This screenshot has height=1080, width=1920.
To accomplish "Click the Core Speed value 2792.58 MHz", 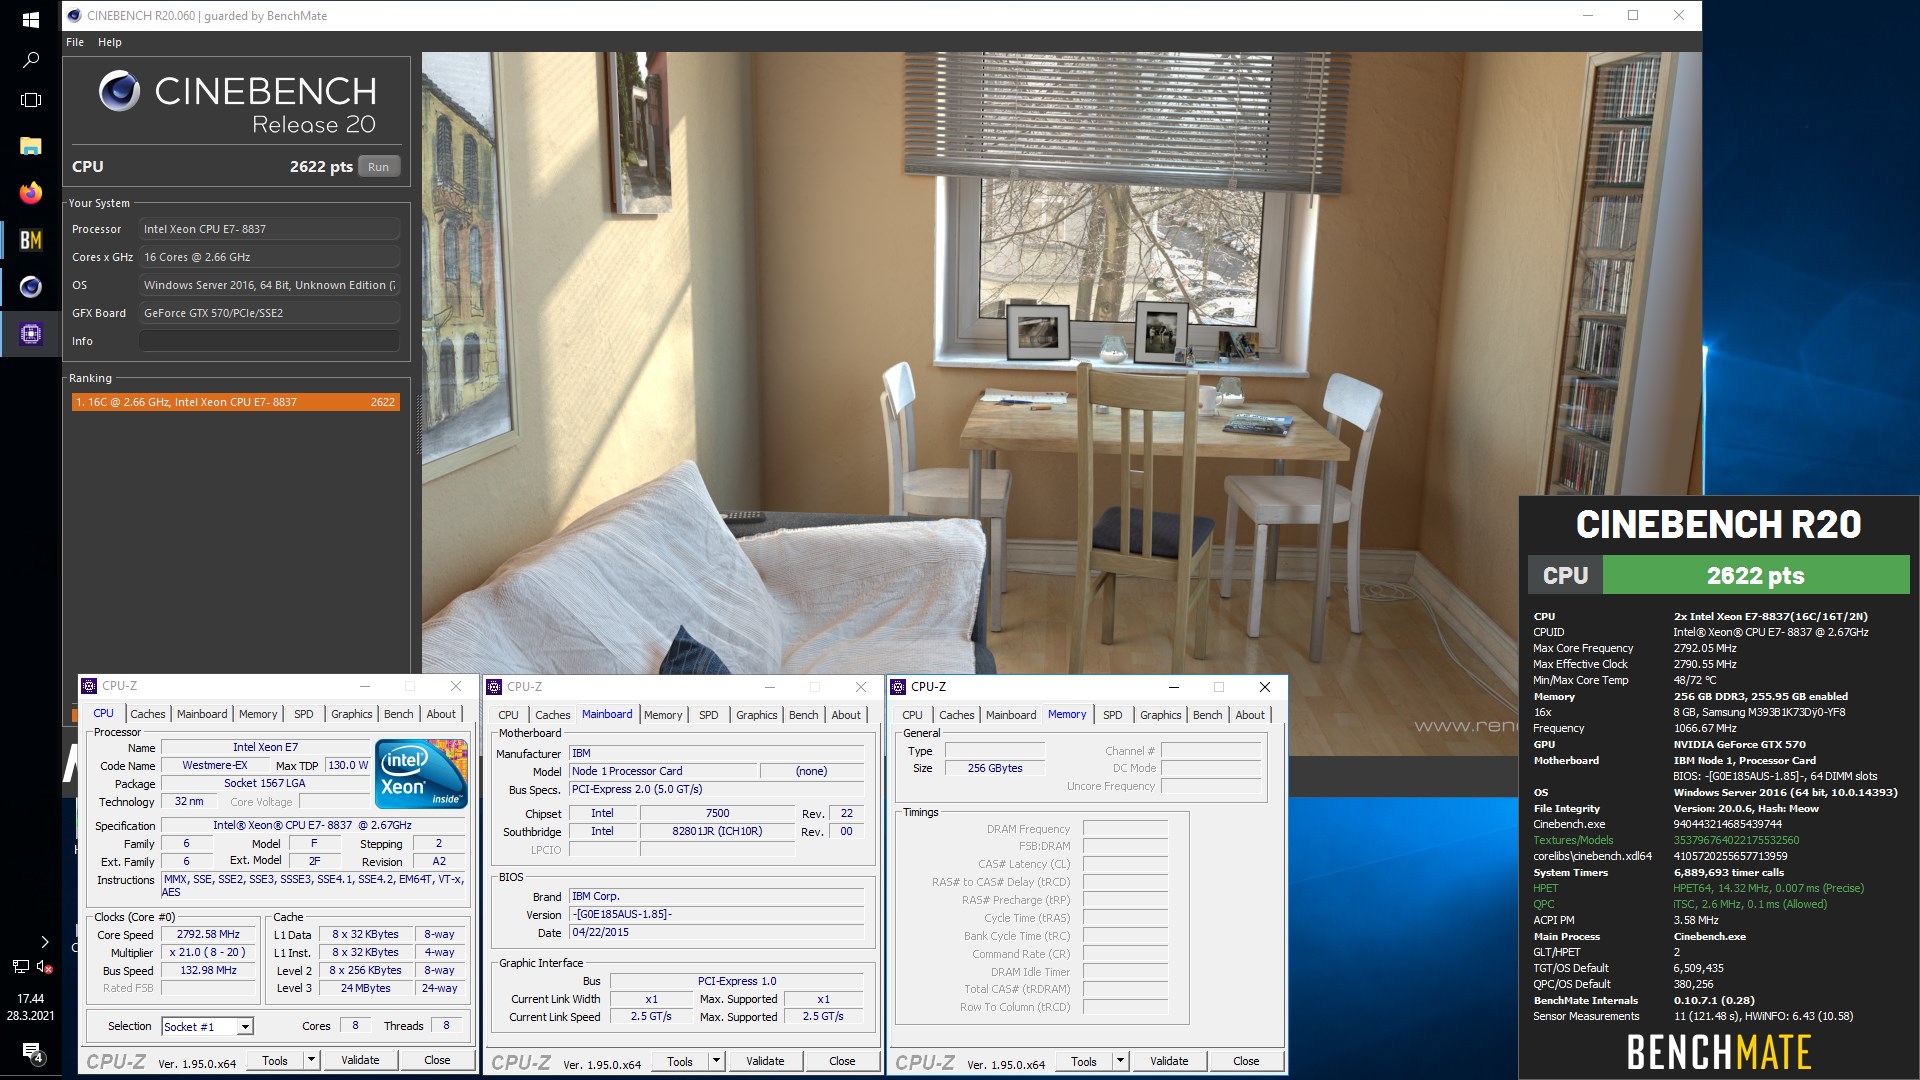I will pyautogui.click(x=208, y=934).
